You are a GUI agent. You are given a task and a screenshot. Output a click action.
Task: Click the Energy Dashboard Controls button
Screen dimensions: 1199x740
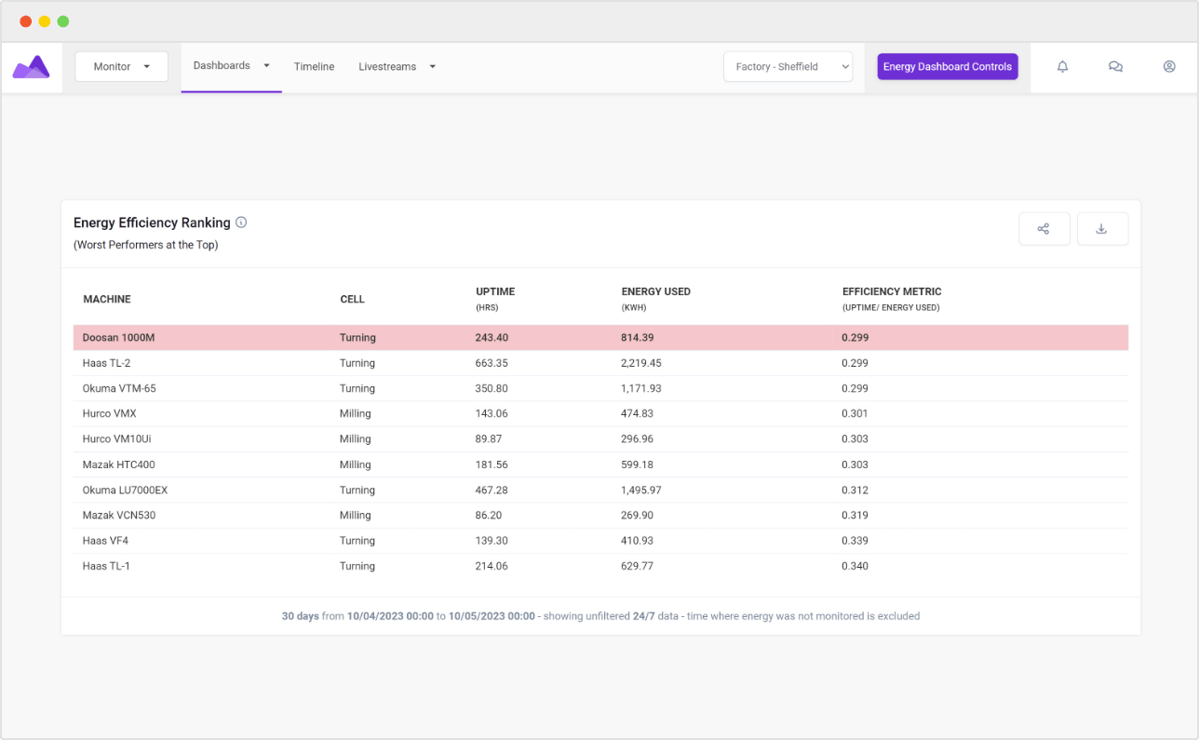pos(947,66)
